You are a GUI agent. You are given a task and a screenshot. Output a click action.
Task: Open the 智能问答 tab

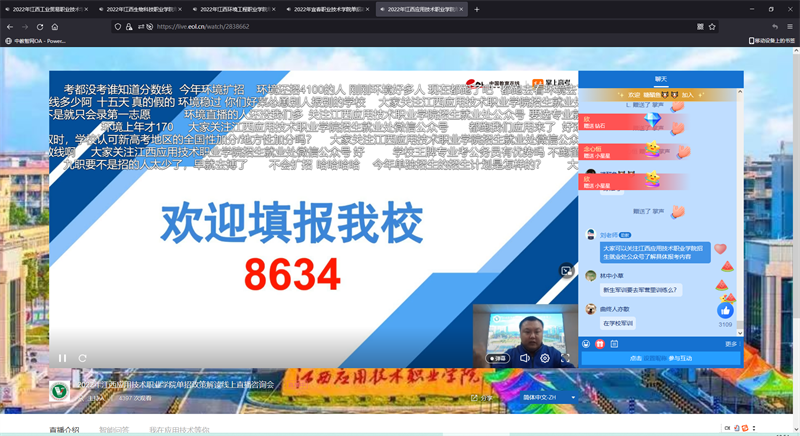click(x=114, y=430)
